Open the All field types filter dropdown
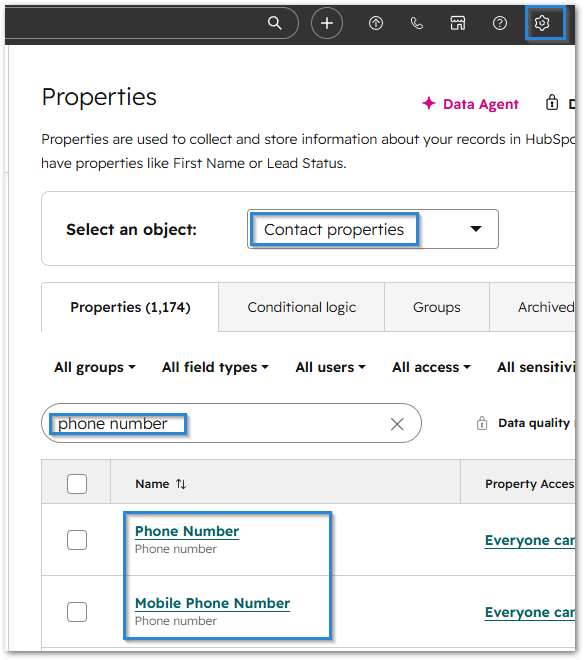Viewport: 584px width, 660px height. pos(215,367)
